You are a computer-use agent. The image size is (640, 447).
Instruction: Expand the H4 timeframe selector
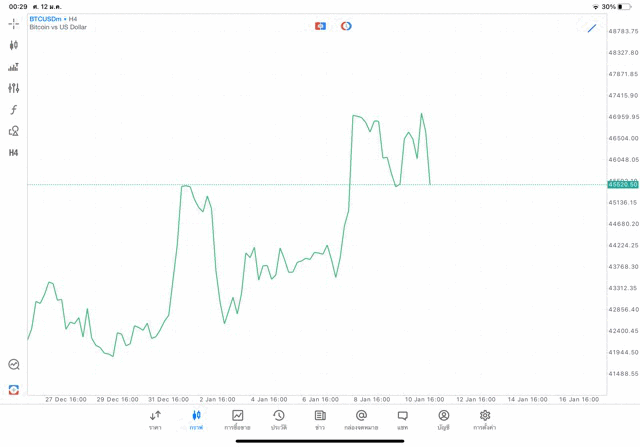pos(14,153)
